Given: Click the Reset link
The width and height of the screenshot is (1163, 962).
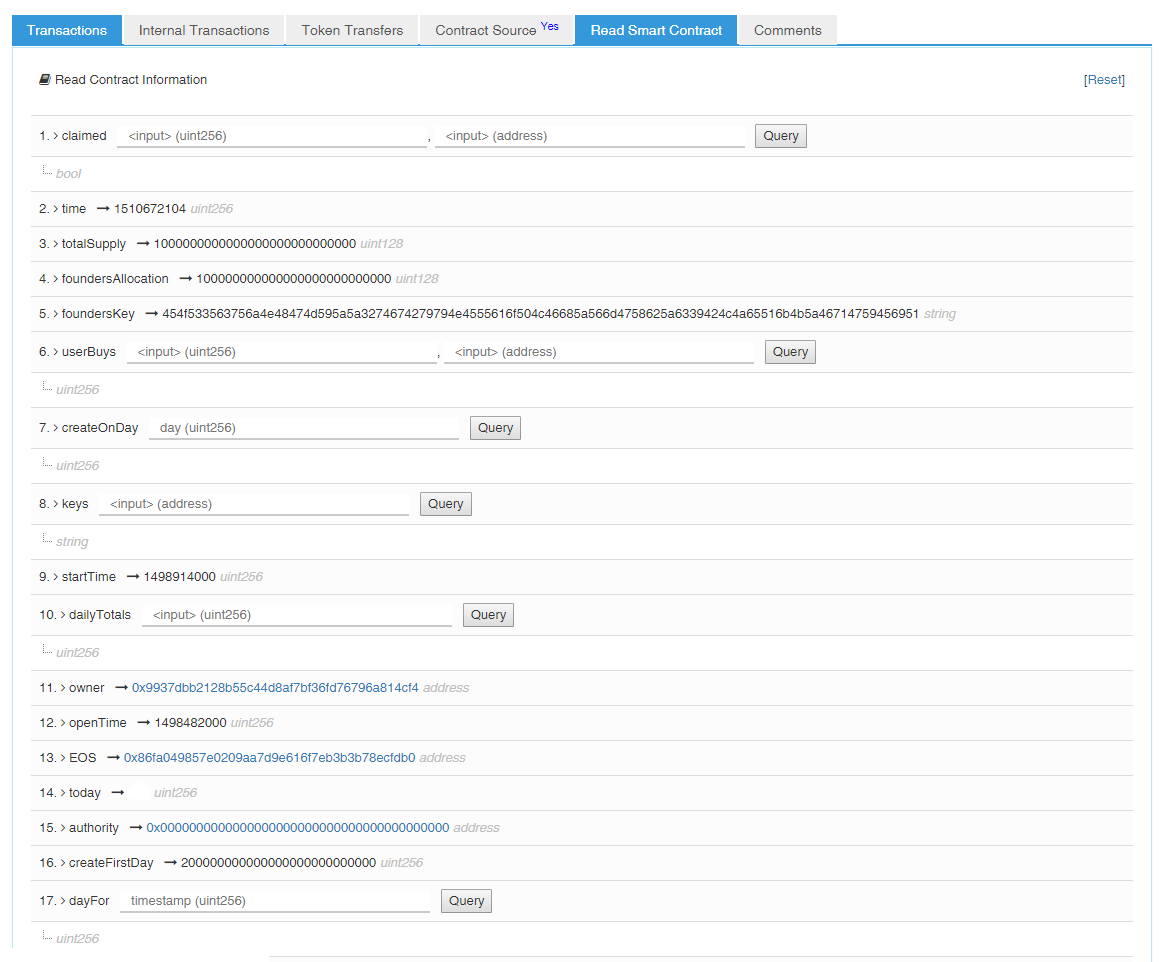Looking at the screenshot, I should [1104, 79].
